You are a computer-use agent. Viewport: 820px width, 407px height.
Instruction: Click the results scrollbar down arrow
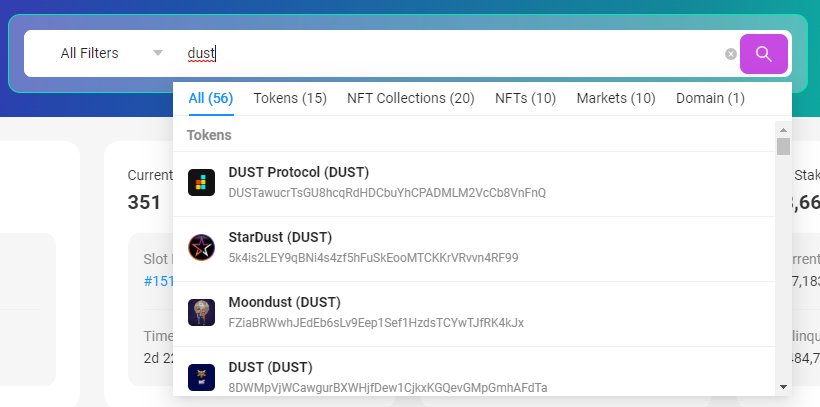[x=783, y=386]
